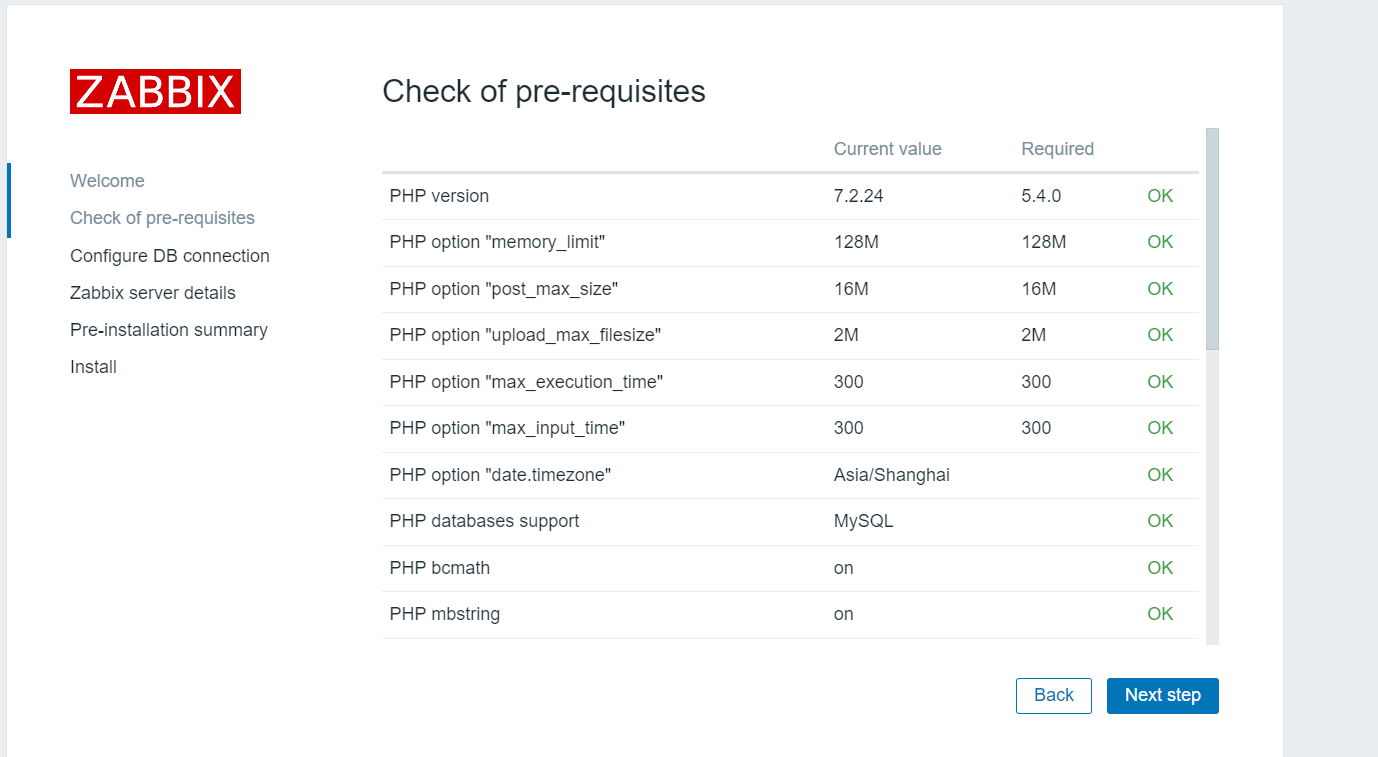This screenshot has height=757, width=1378.
Task: Click the Check of pre-requisites heading
Action: point(544,92)
